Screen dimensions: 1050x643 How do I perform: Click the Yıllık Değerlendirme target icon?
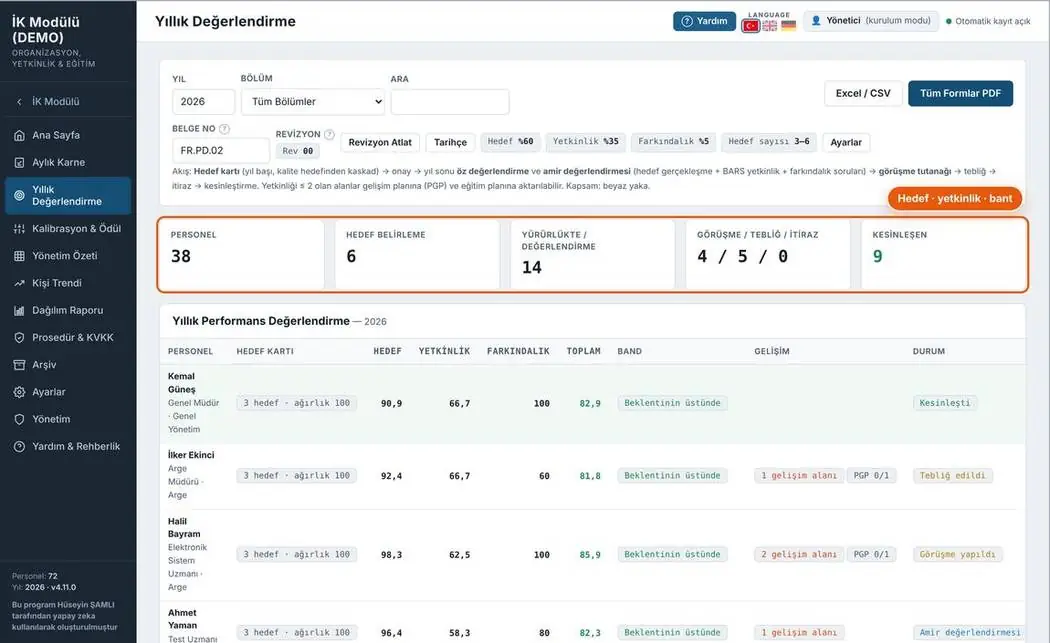click(19, 196)
